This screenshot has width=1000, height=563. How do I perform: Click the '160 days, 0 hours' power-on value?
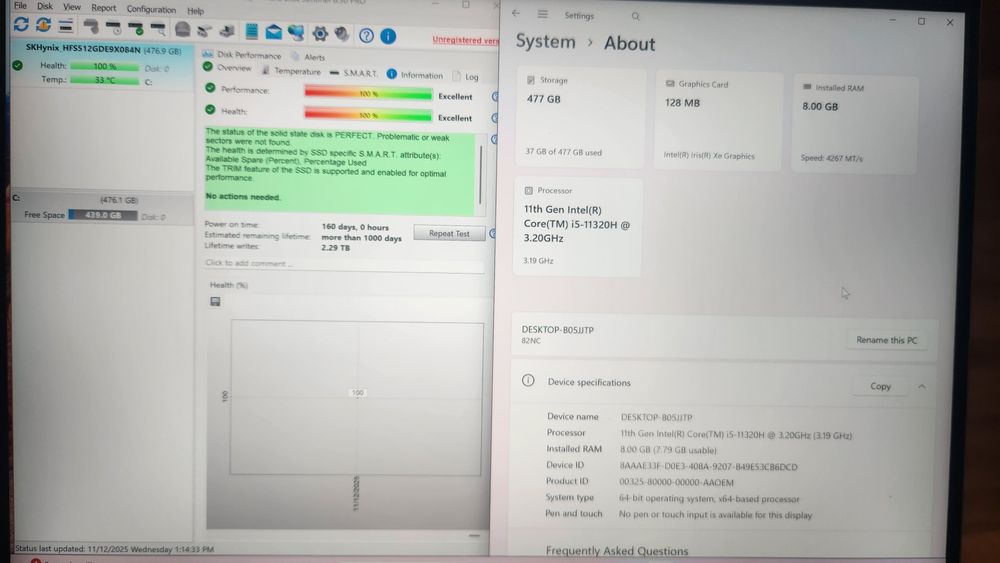coord(355,227)
